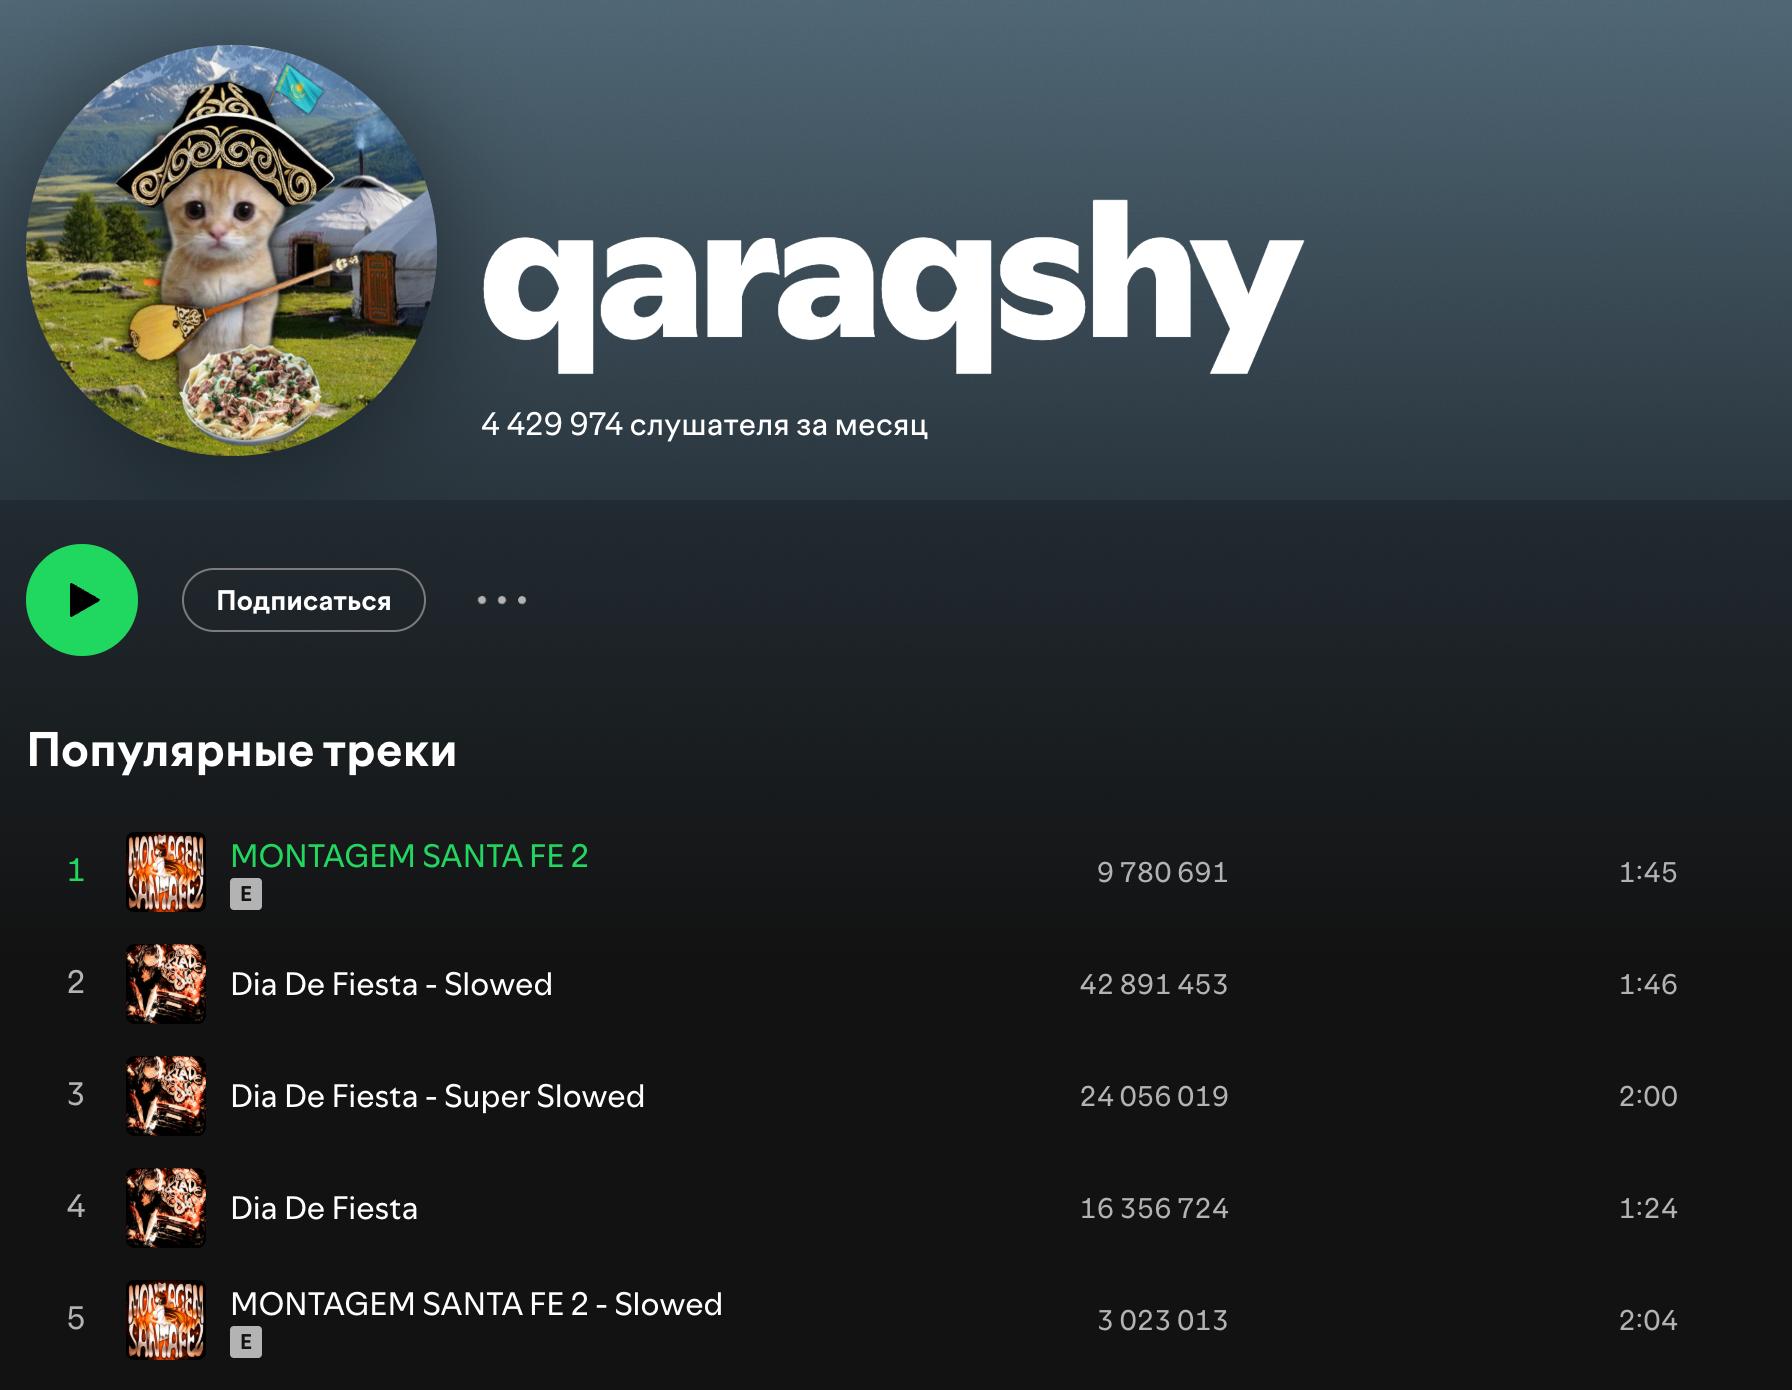
Task: Click the MONTAGEM SANTA FE 2 cover art
Action: [x=166, y=872]
